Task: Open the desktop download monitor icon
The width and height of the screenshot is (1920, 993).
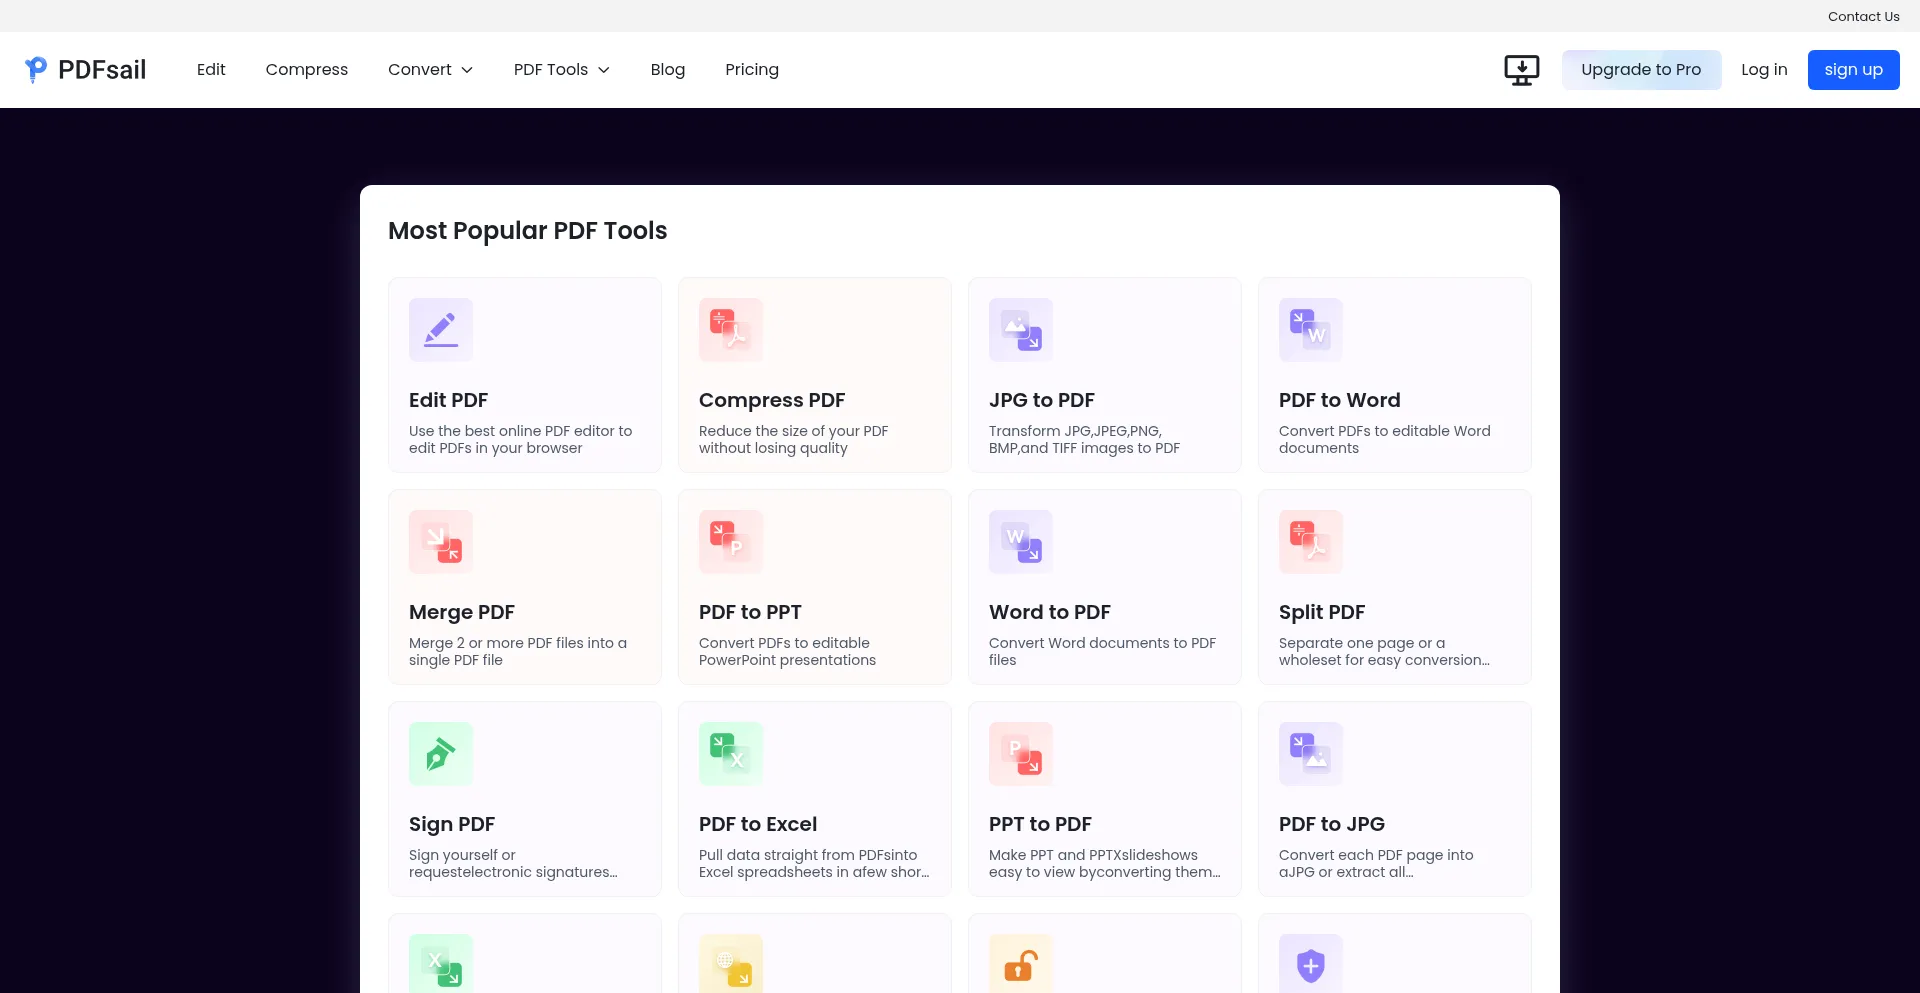Action: pyautogui.click(x=1521, y=70)
